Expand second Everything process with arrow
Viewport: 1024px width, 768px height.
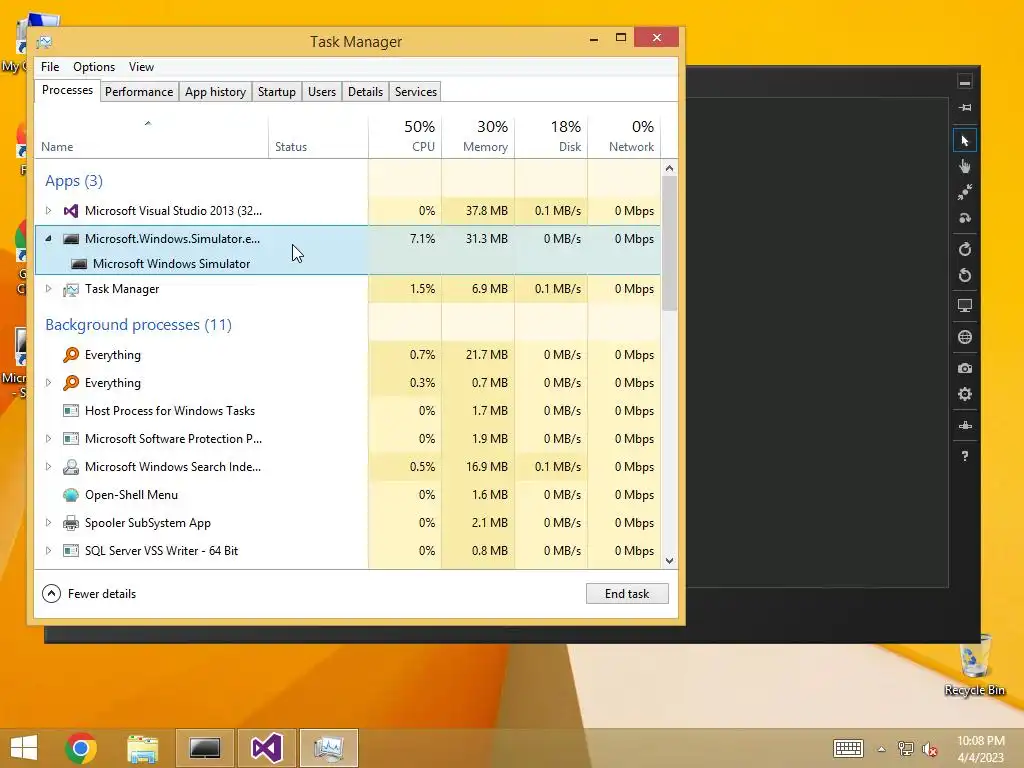[48, 383]
